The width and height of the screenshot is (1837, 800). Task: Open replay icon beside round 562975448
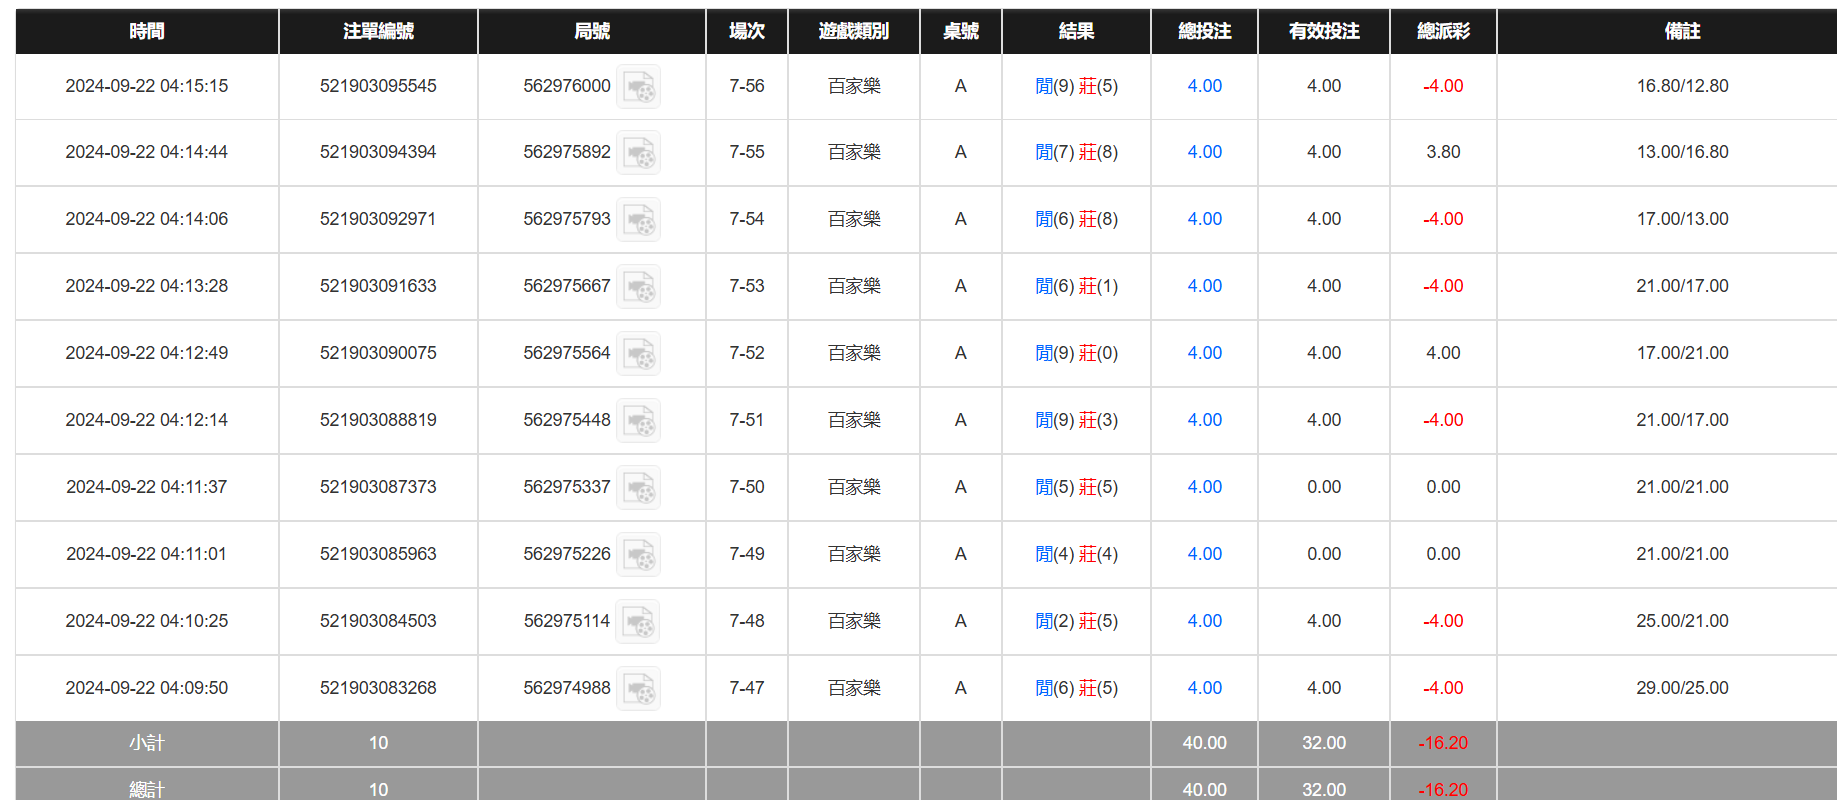(638, 421)
